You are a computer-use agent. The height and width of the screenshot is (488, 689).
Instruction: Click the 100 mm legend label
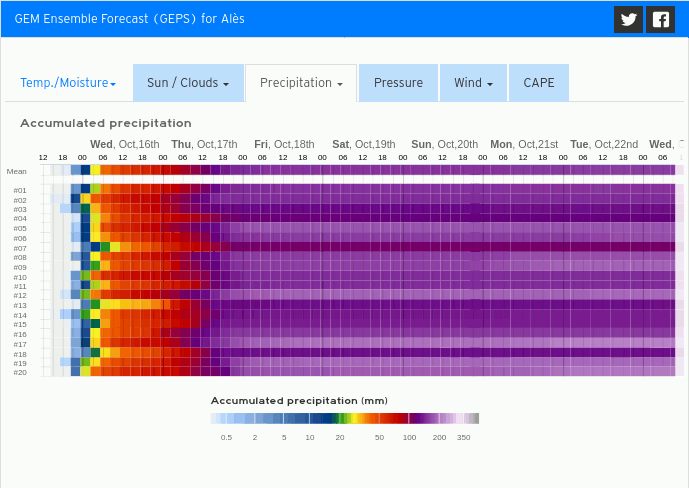[410, 437]
